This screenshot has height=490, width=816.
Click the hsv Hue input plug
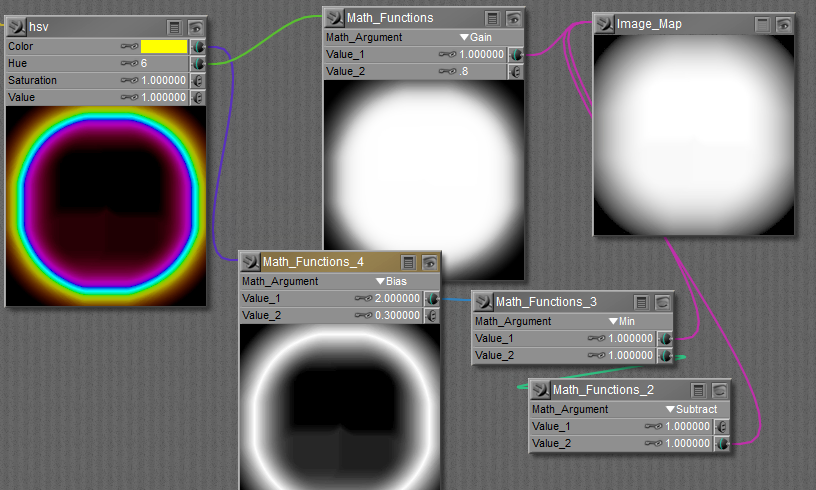[198, 63]
